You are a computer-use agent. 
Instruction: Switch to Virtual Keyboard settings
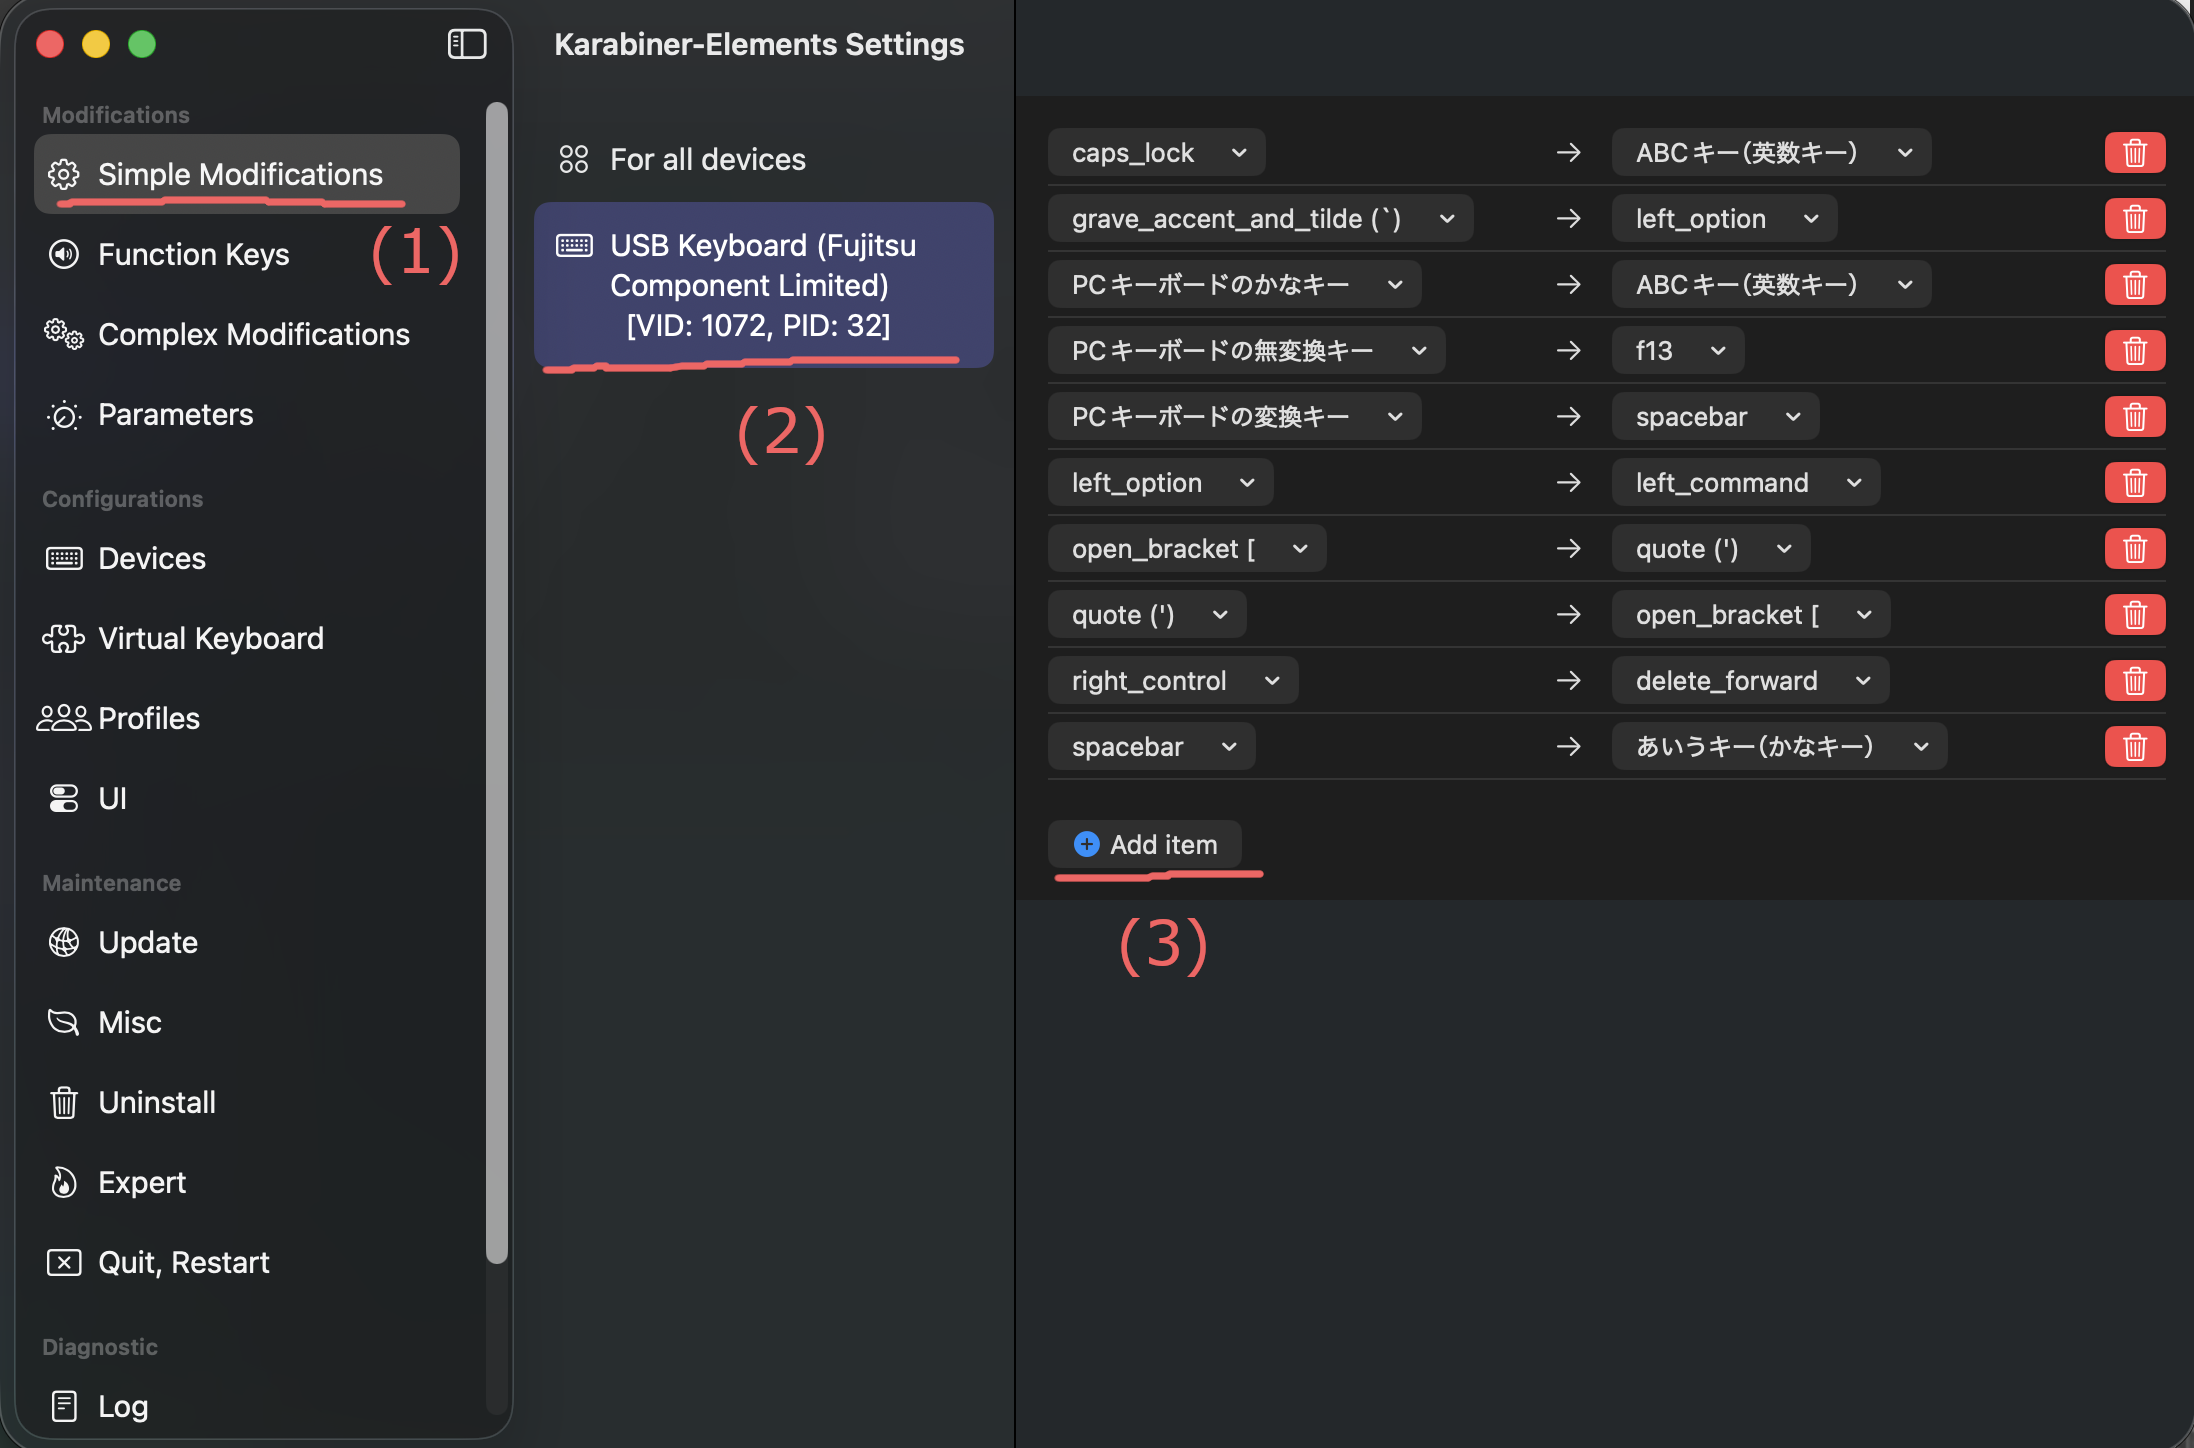point(247,638)
